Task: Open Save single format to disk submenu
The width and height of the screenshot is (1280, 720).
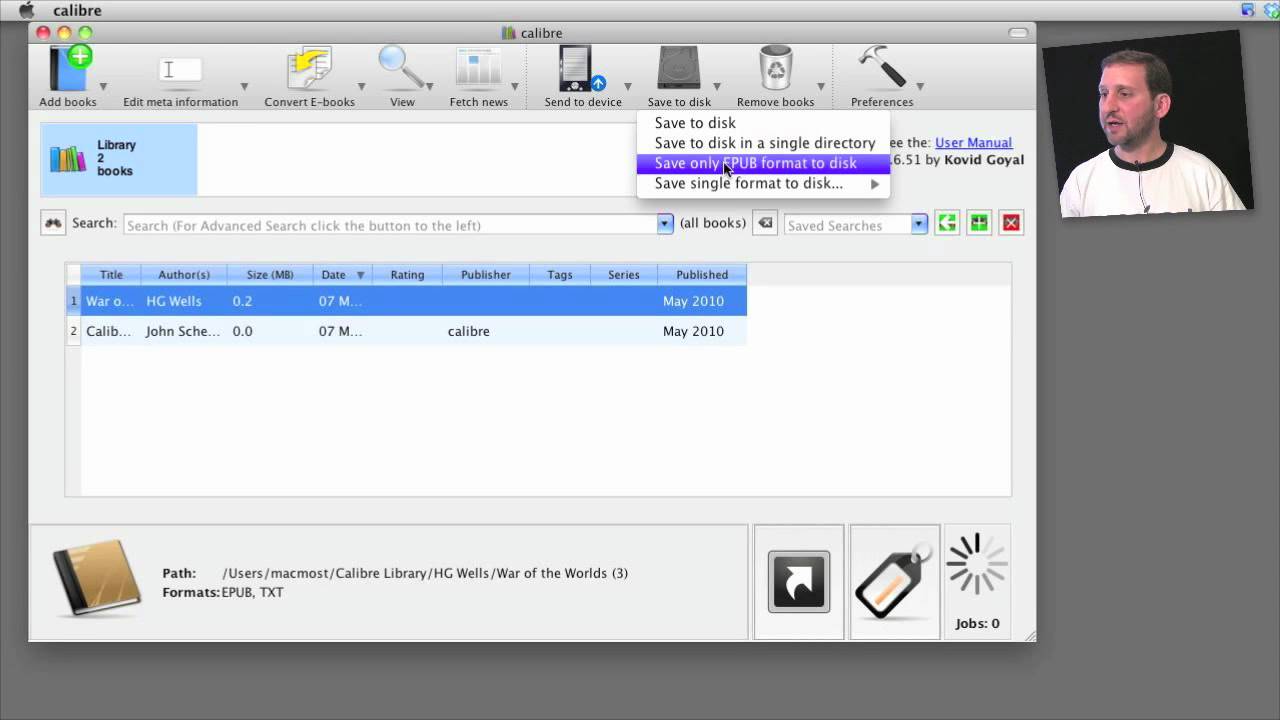Action: pyautogui.click(x=763, y=183)
